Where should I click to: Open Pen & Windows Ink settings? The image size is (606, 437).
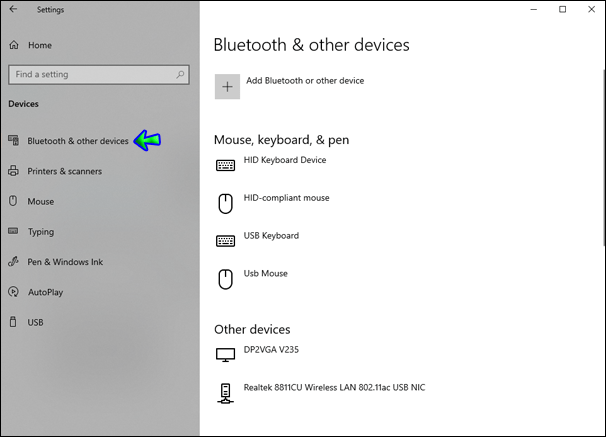coord(65,262)
